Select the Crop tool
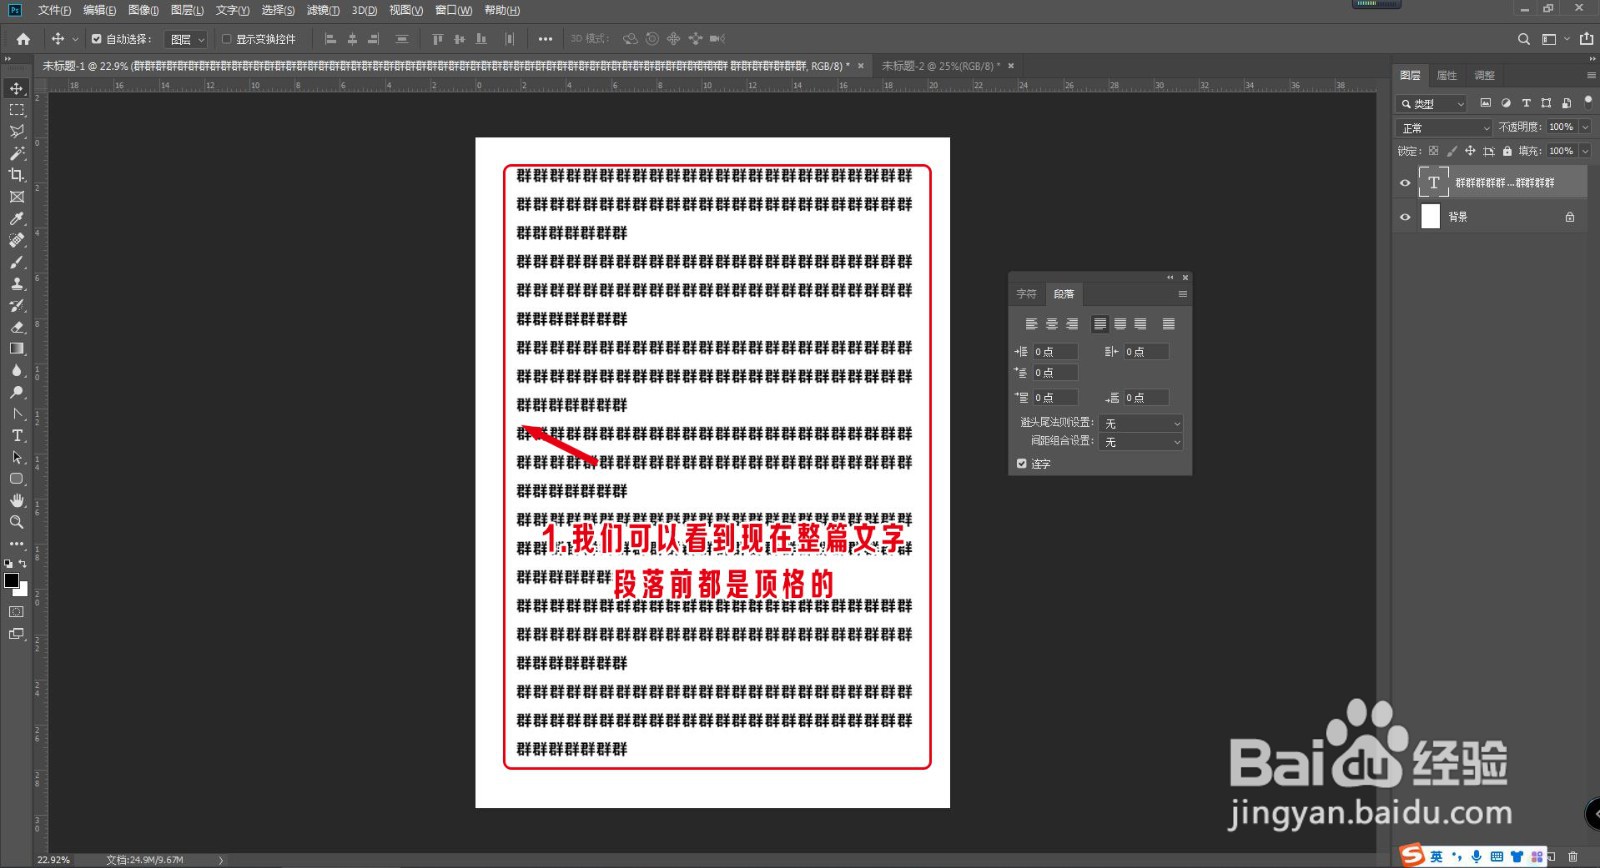Viewport: 1600px width, 868px height. pyautogui.click(x=17, y=175)
